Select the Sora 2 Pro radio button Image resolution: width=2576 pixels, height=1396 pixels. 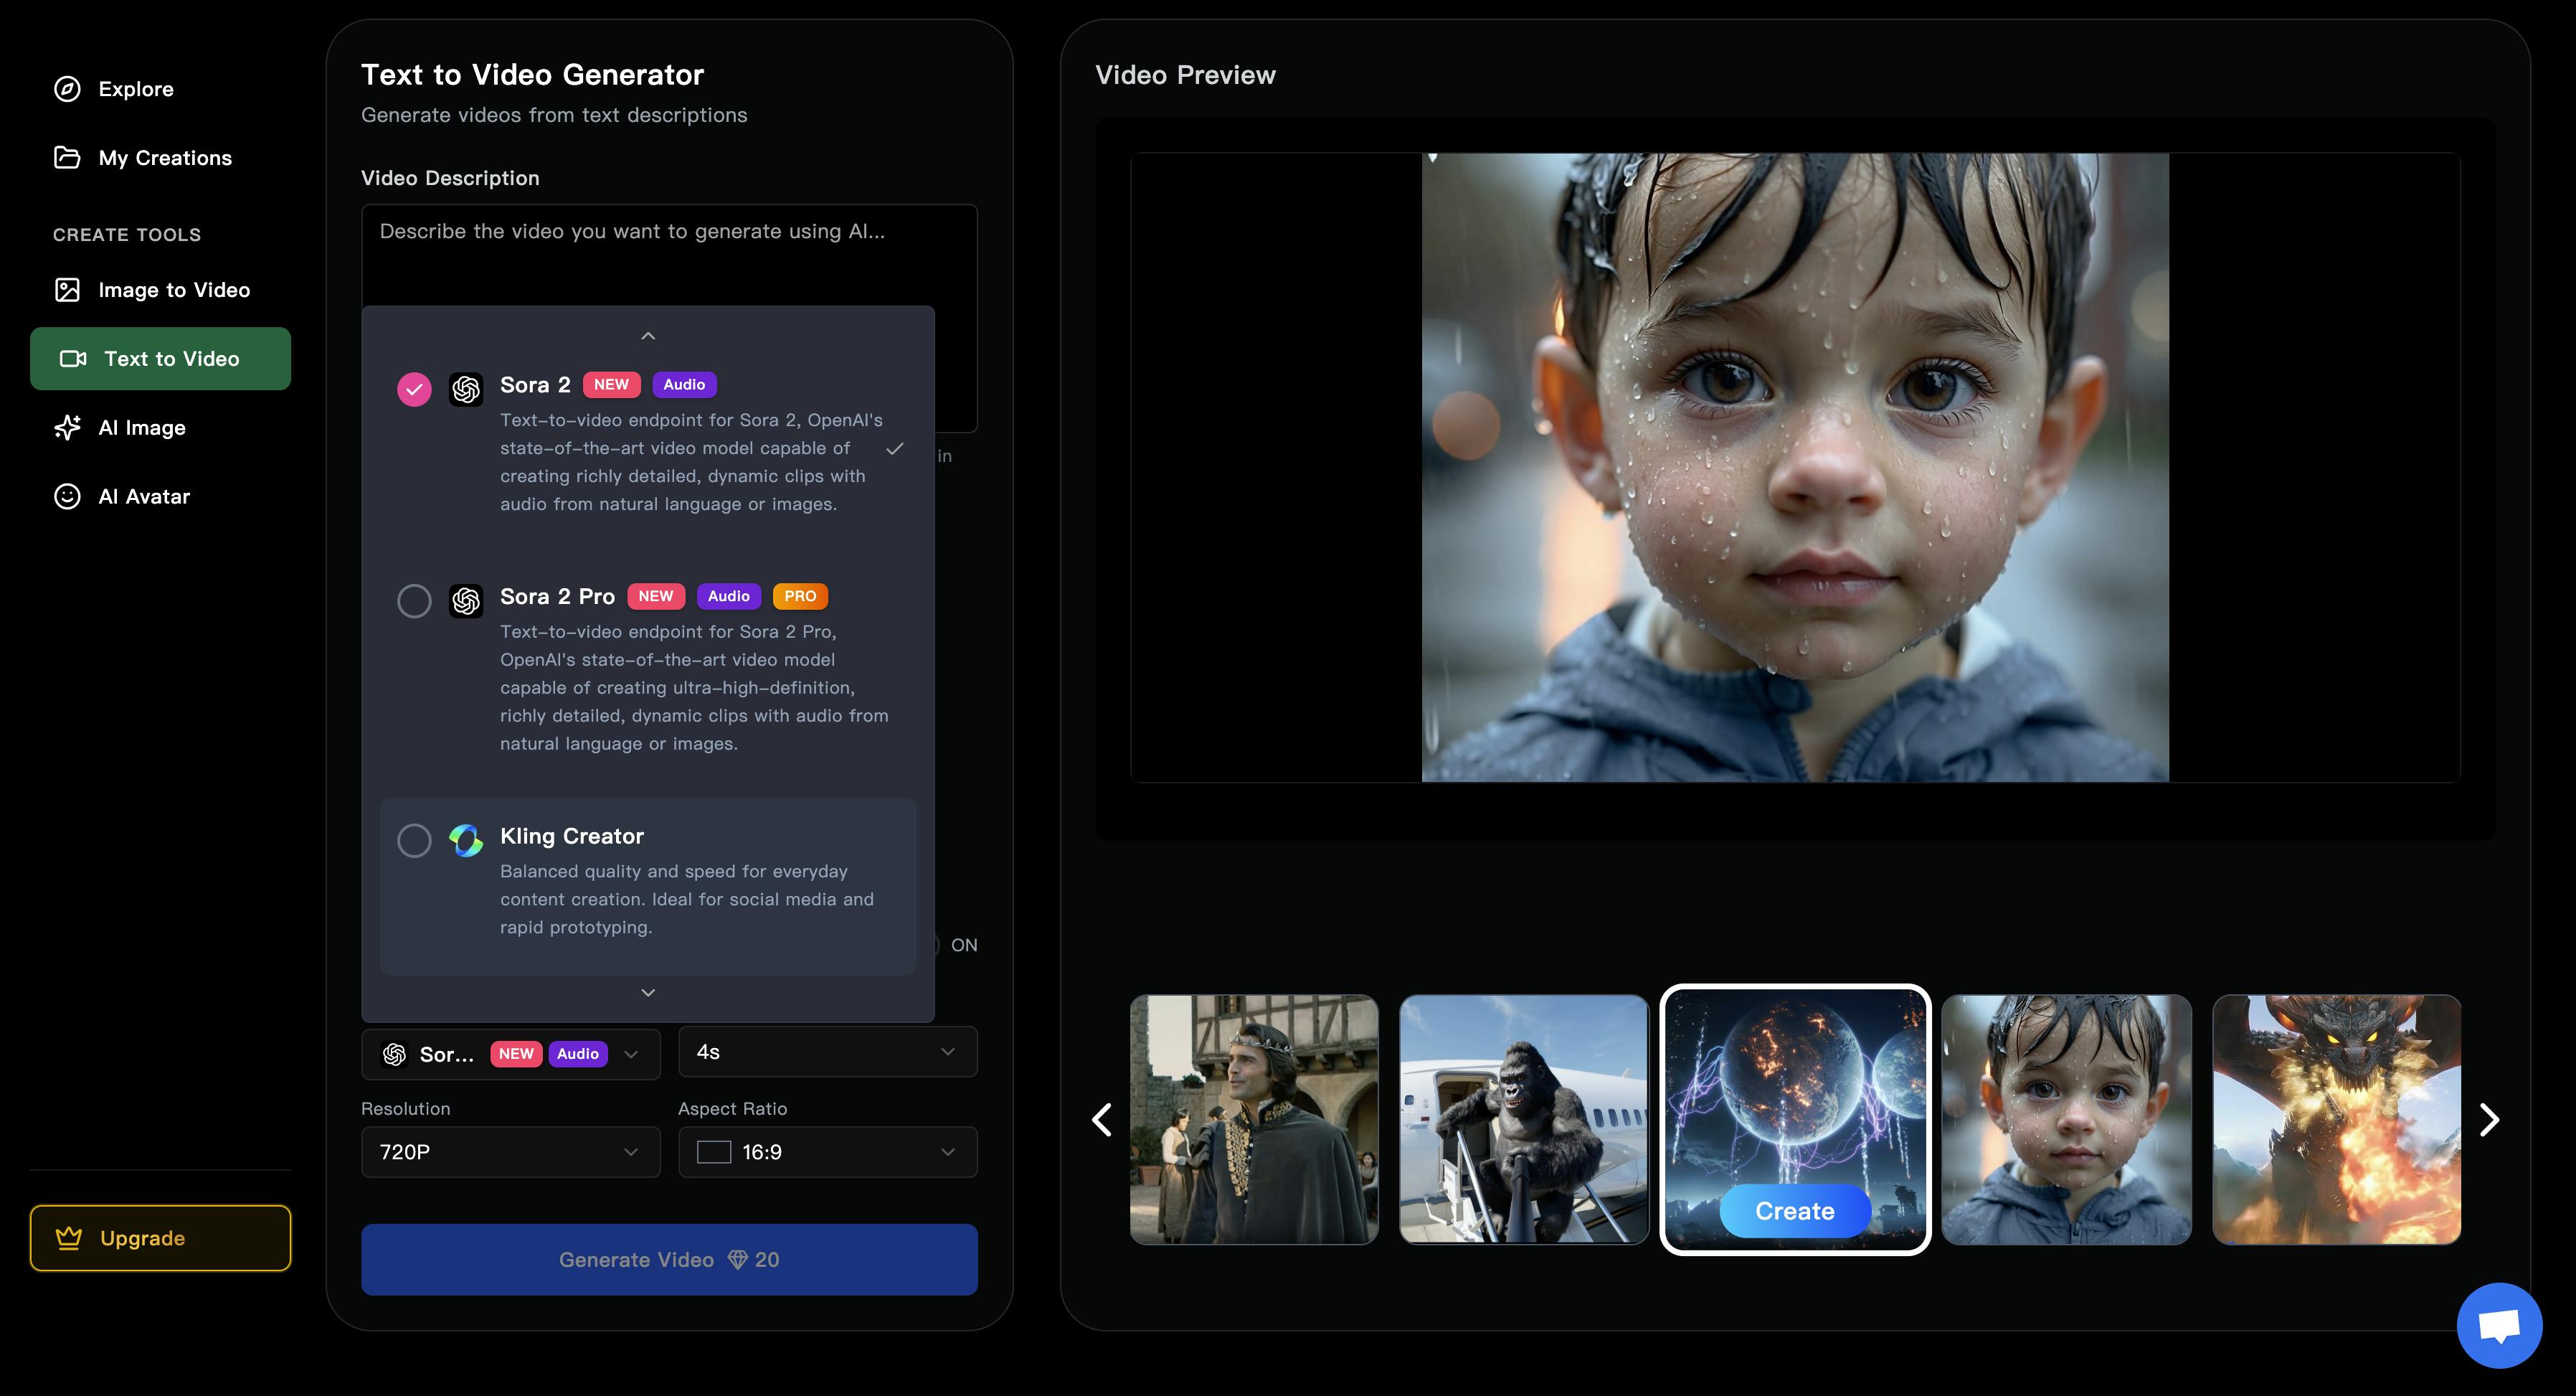(414, 601)
